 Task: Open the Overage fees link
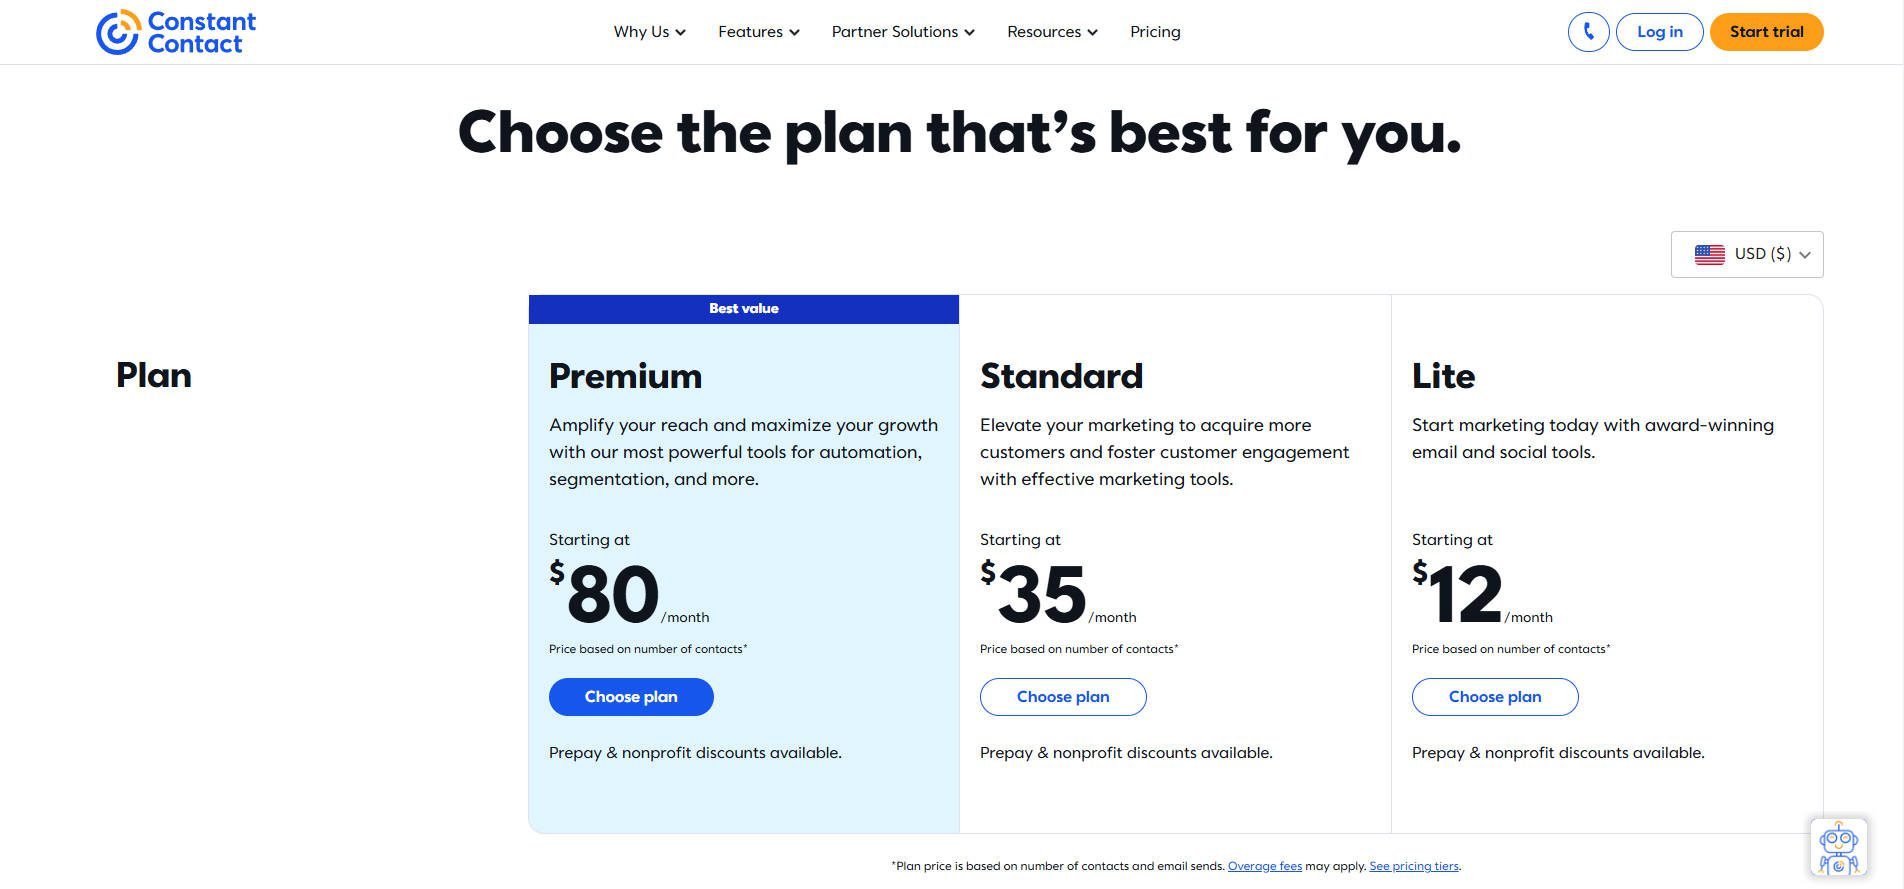tap(1264, 866)
